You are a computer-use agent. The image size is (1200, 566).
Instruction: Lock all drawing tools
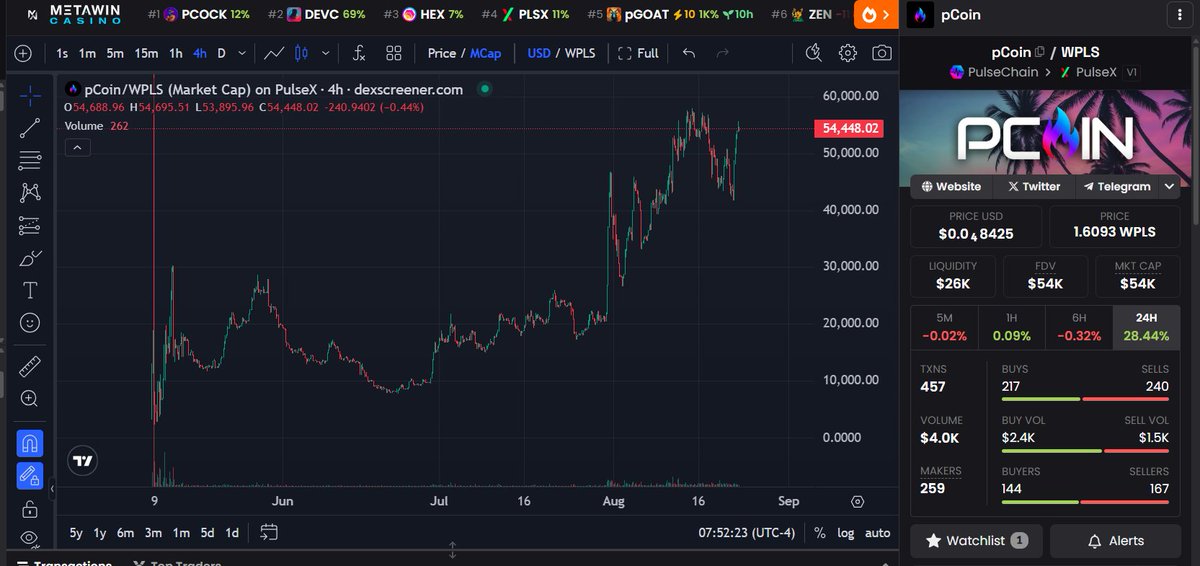[30, 508]
